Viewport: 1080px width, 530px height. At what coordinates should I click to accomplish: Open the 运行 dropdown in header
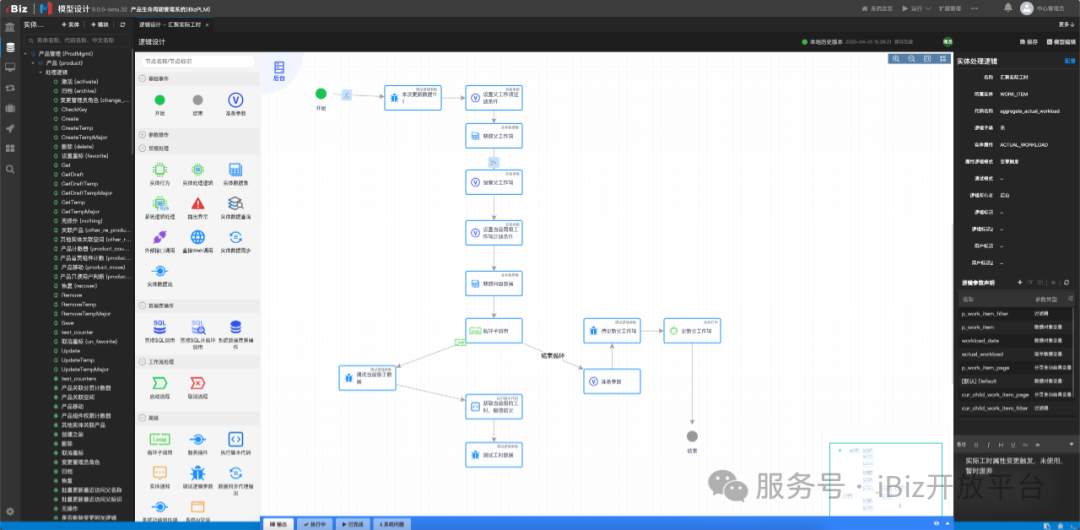click(917, 8)
